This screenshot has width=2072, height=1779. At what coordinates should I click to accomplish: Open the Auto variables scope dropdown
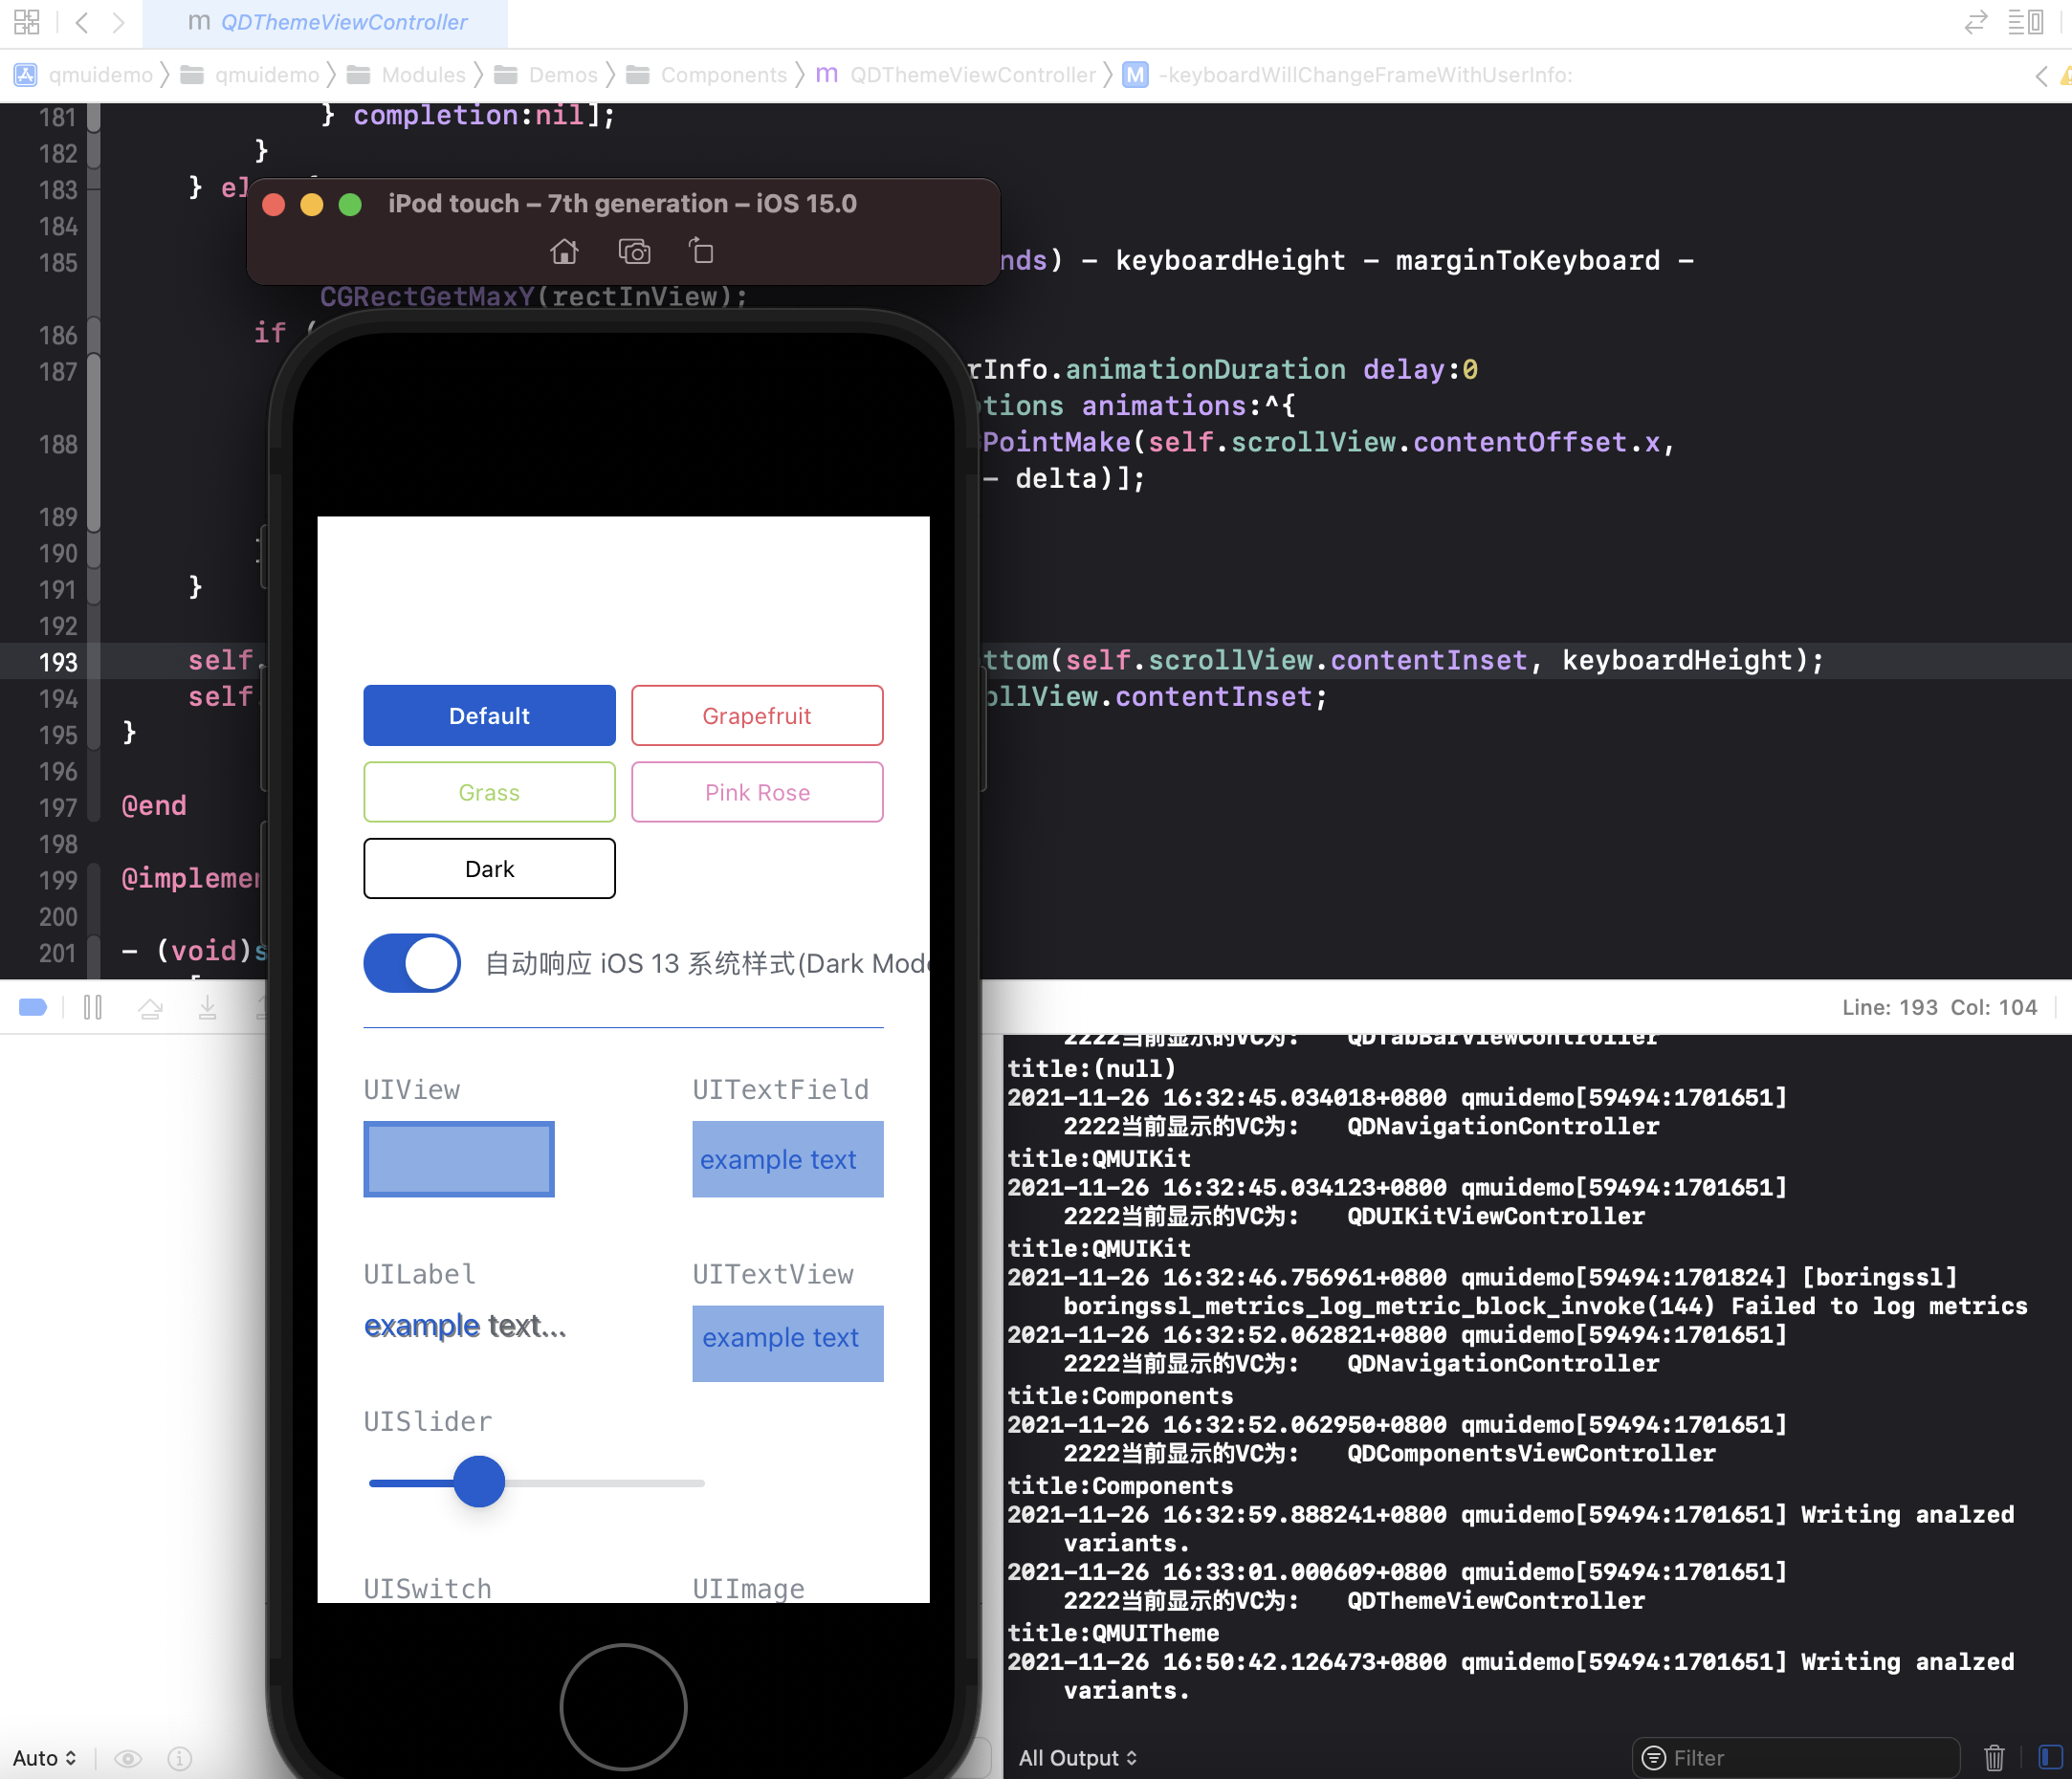[x=44, y=1758]
